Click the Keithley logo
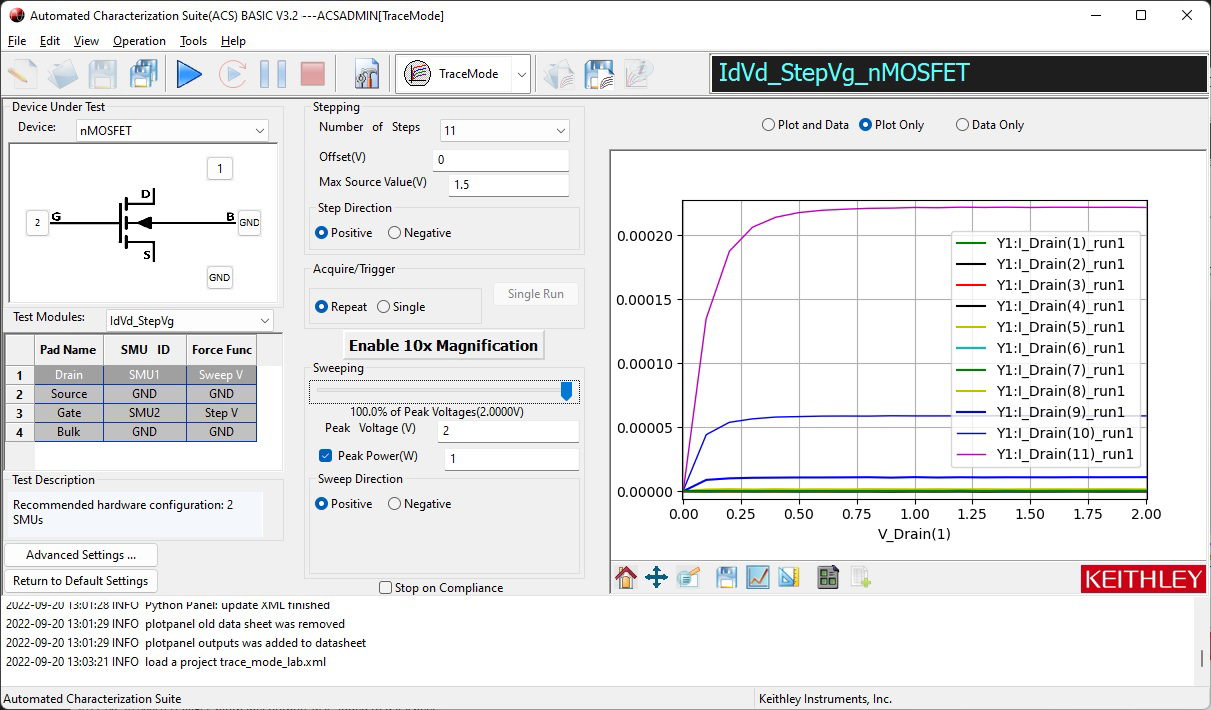Viewport: 1211px width, 710px height. [x=1143, y=579]
